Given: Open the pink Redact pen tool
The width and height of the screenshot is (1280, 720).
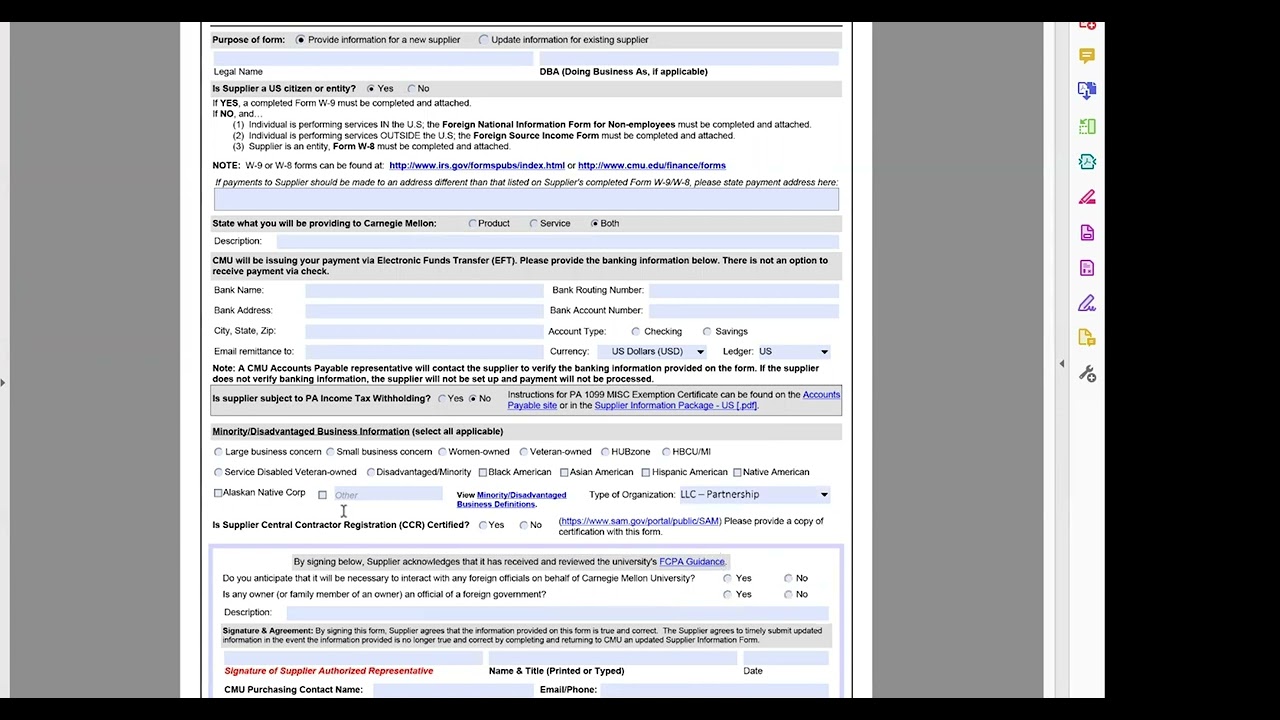Looking at the screenshot, I should 1087,197.
